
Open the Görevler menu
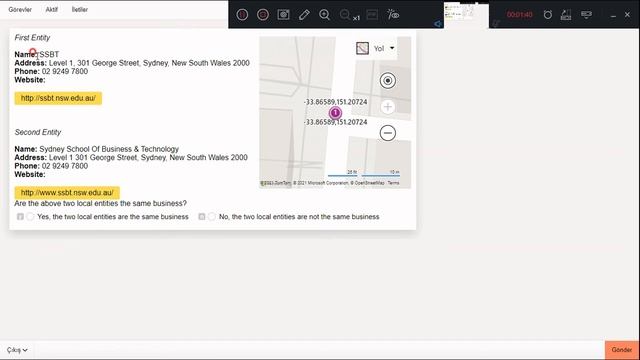tap(20, 9)
